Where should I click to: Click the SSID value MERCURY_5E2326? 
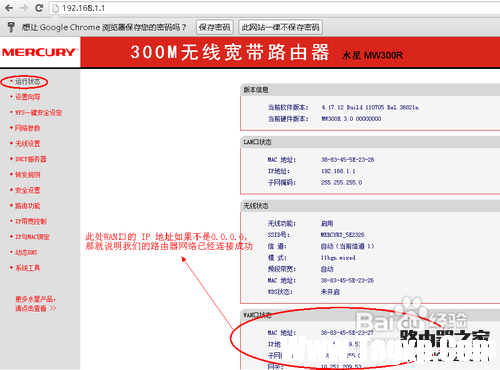pos(342,235)
